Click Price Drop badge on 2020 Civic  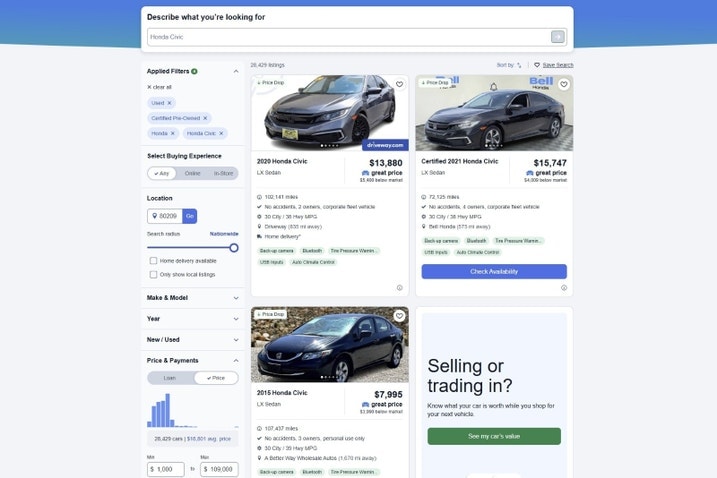click(x=270, y=83)
